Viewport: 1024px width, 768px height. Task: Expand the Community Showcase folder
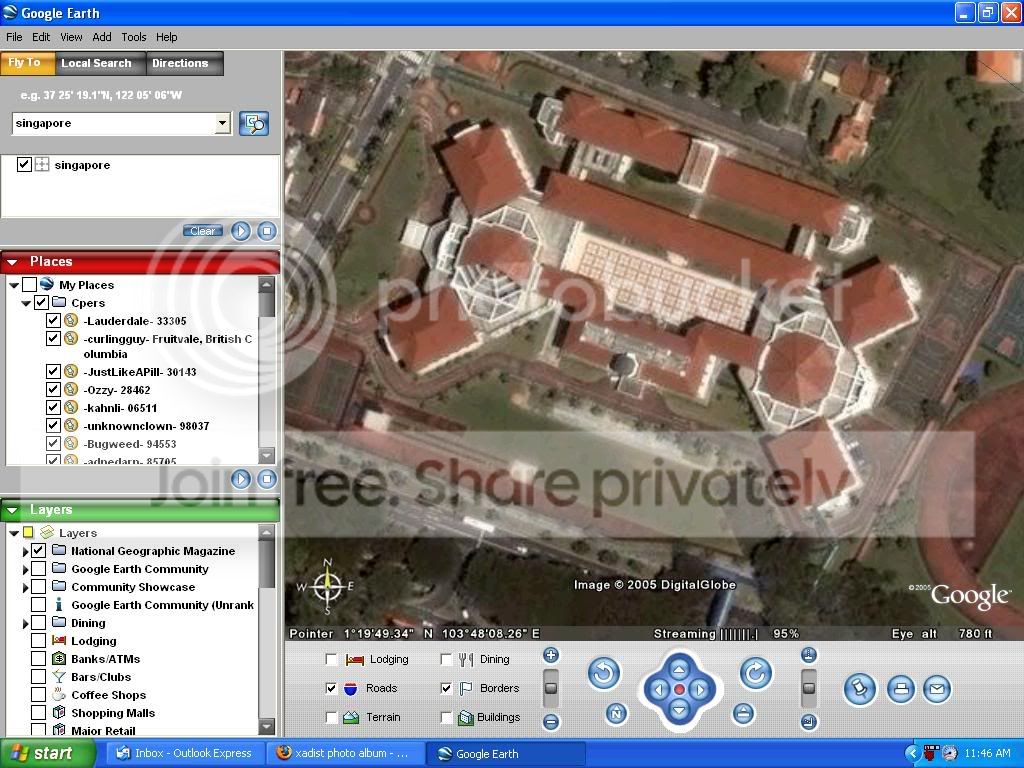(25, 587)
